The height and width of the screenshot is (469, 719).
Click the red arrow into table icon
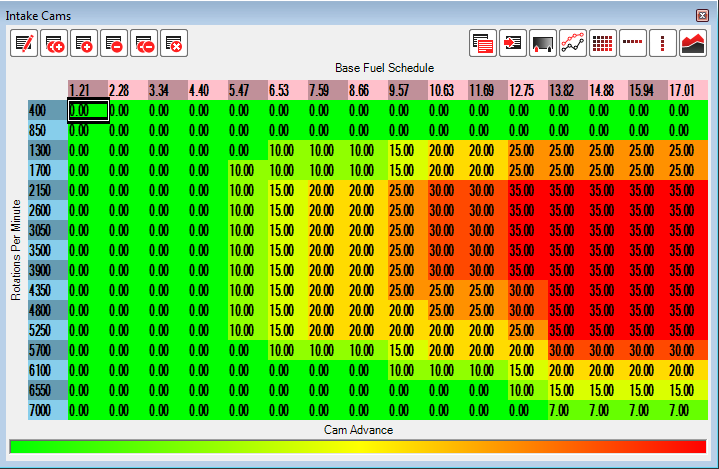[513, 44]
